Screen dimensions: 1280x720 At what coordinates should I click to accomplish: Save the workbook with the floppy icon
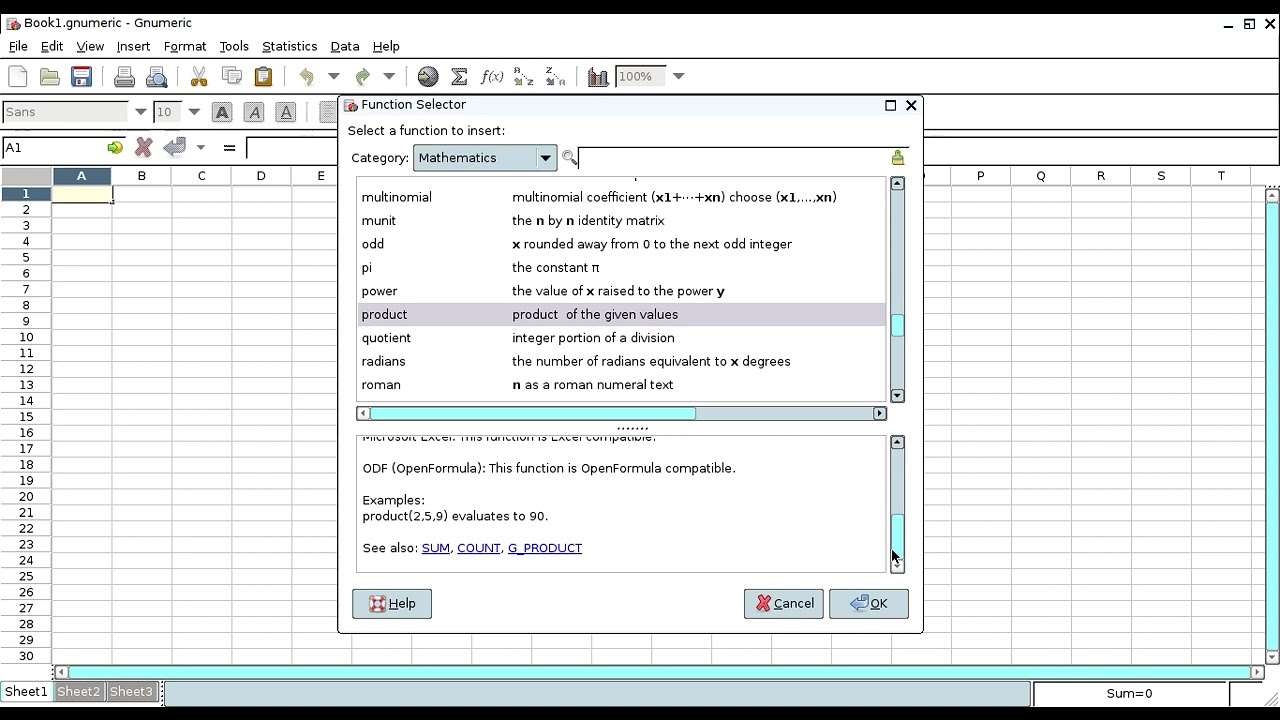pos(82,76)
